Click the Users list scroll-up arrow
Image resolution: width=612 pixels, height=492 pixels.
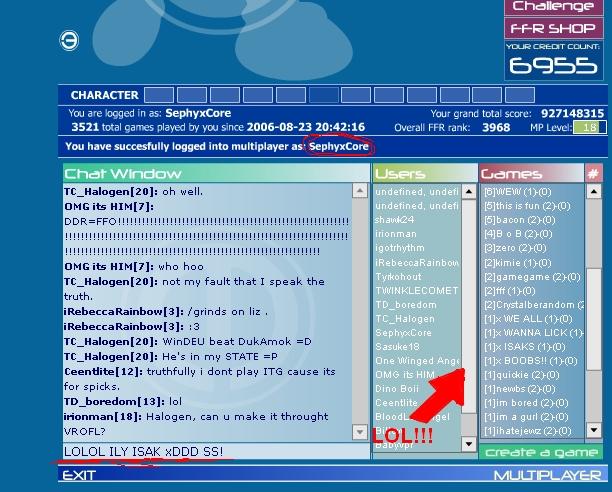tap(468, 192)
